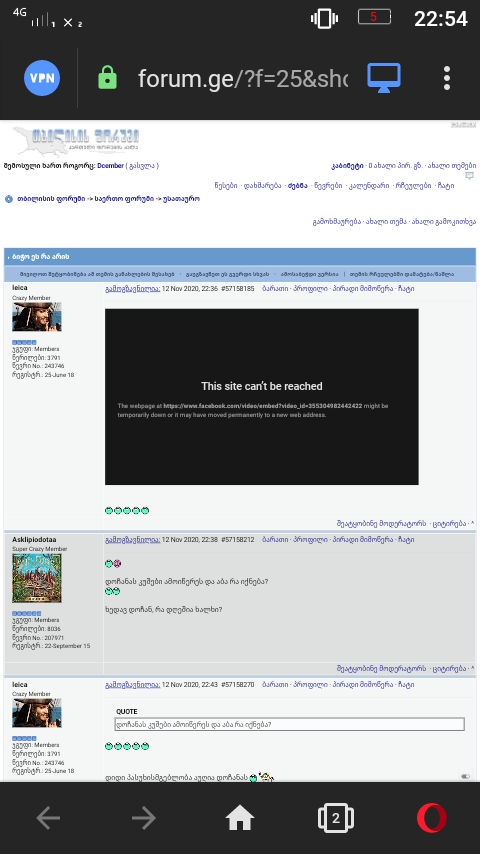Tap the blue VPN badge

click(42, 78)
